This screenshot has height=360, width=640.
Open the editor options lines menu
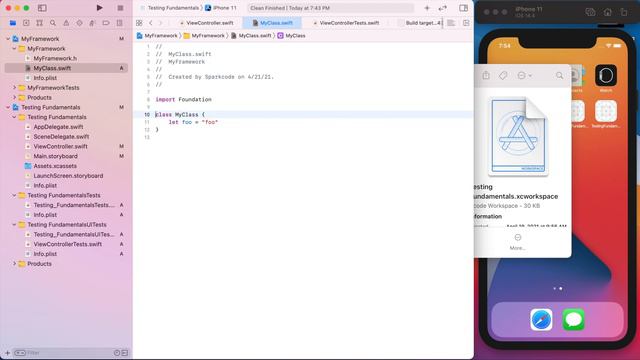(451, 23)
